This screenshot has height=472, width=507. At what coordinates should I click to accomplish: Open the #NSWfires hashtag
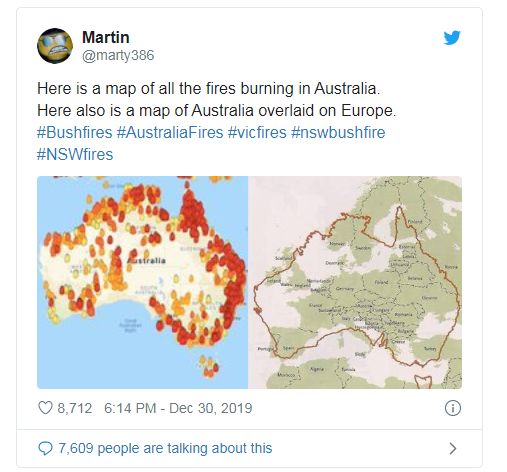[x=75, y=154]
